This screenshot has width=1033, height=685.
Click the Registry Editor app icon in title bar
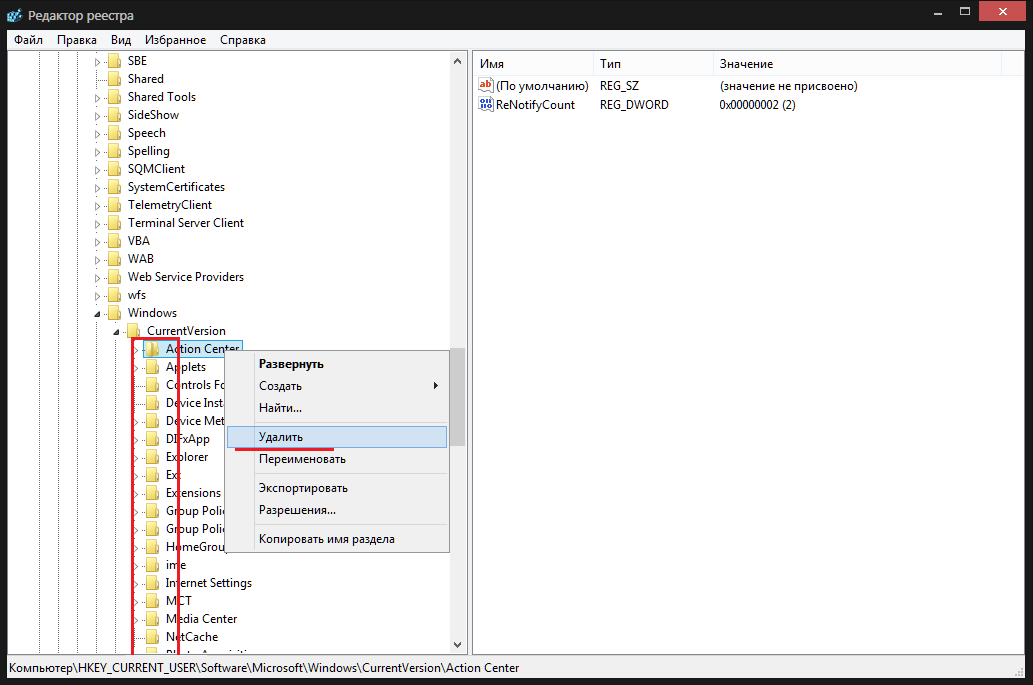point(15,15)
